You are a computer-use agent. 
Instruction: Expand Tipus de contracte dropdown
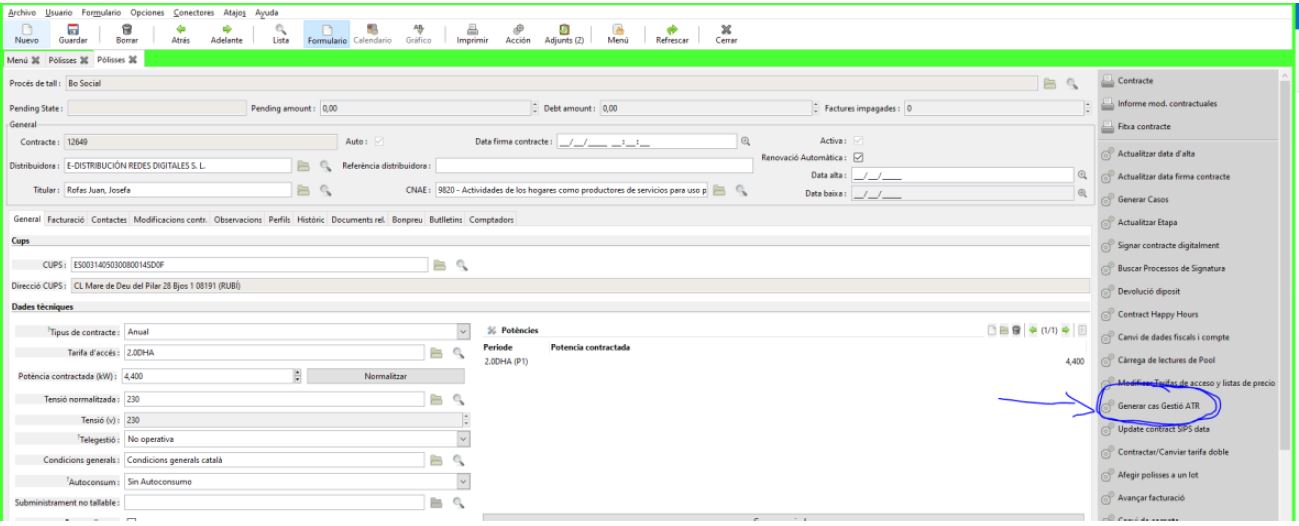pos(462,332)
